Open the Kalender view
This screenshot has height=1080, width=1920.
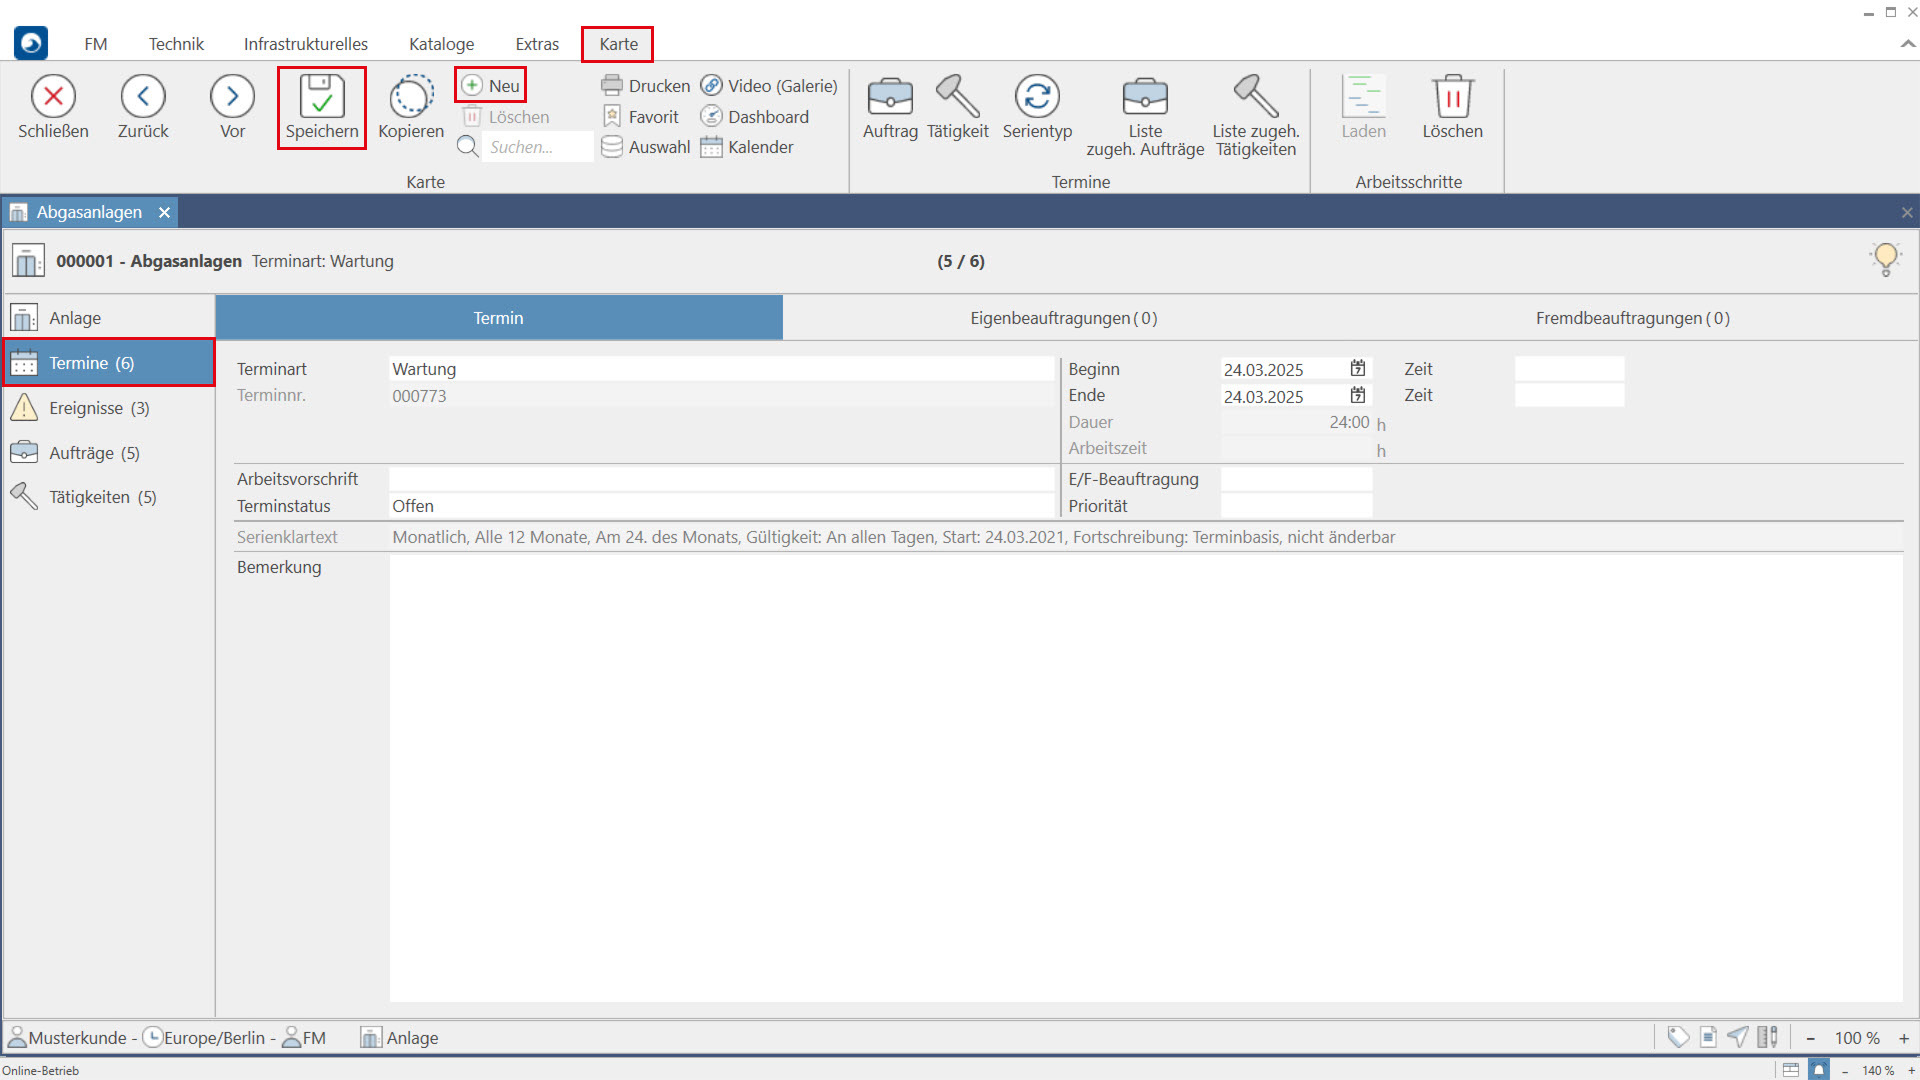tap(748, 147)
